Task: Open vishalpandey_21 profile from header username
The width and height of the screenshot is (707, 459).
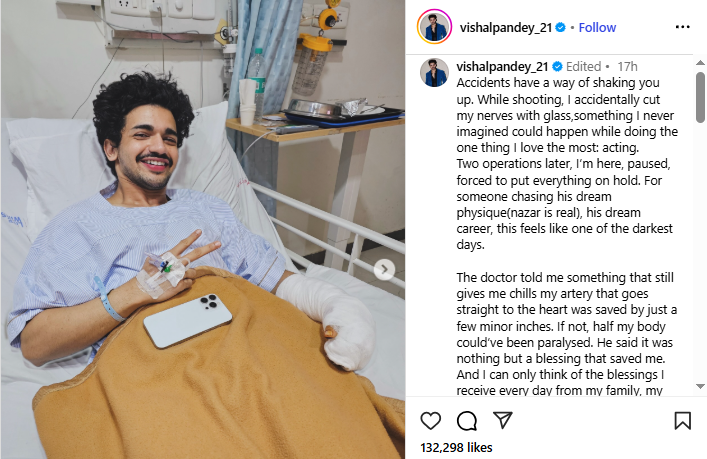Action: click(505, 28)
